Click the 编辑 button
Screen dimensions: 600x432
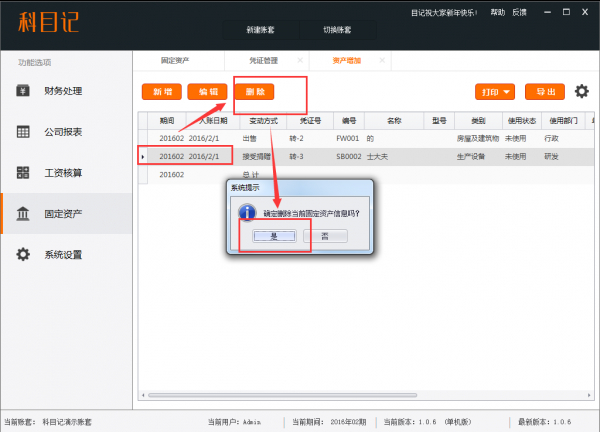click(x=207, y=92)
